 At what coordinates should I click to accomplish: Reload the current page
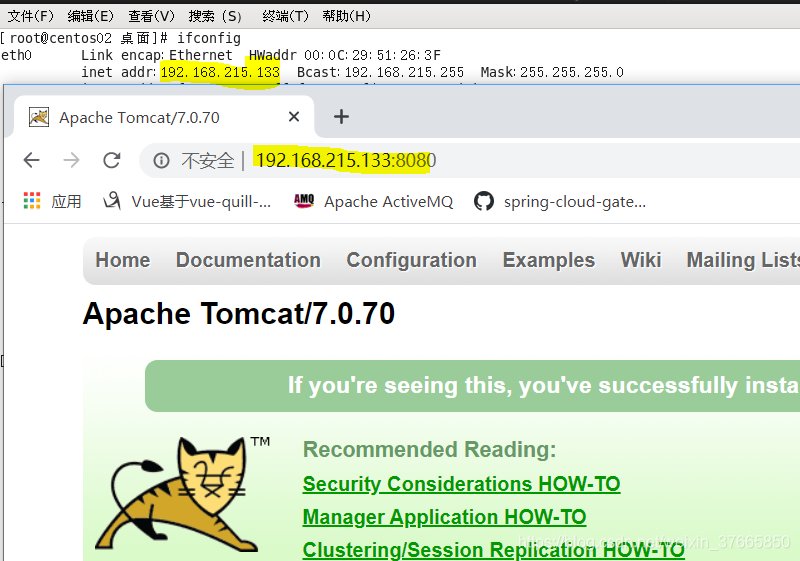coord(112,160)
